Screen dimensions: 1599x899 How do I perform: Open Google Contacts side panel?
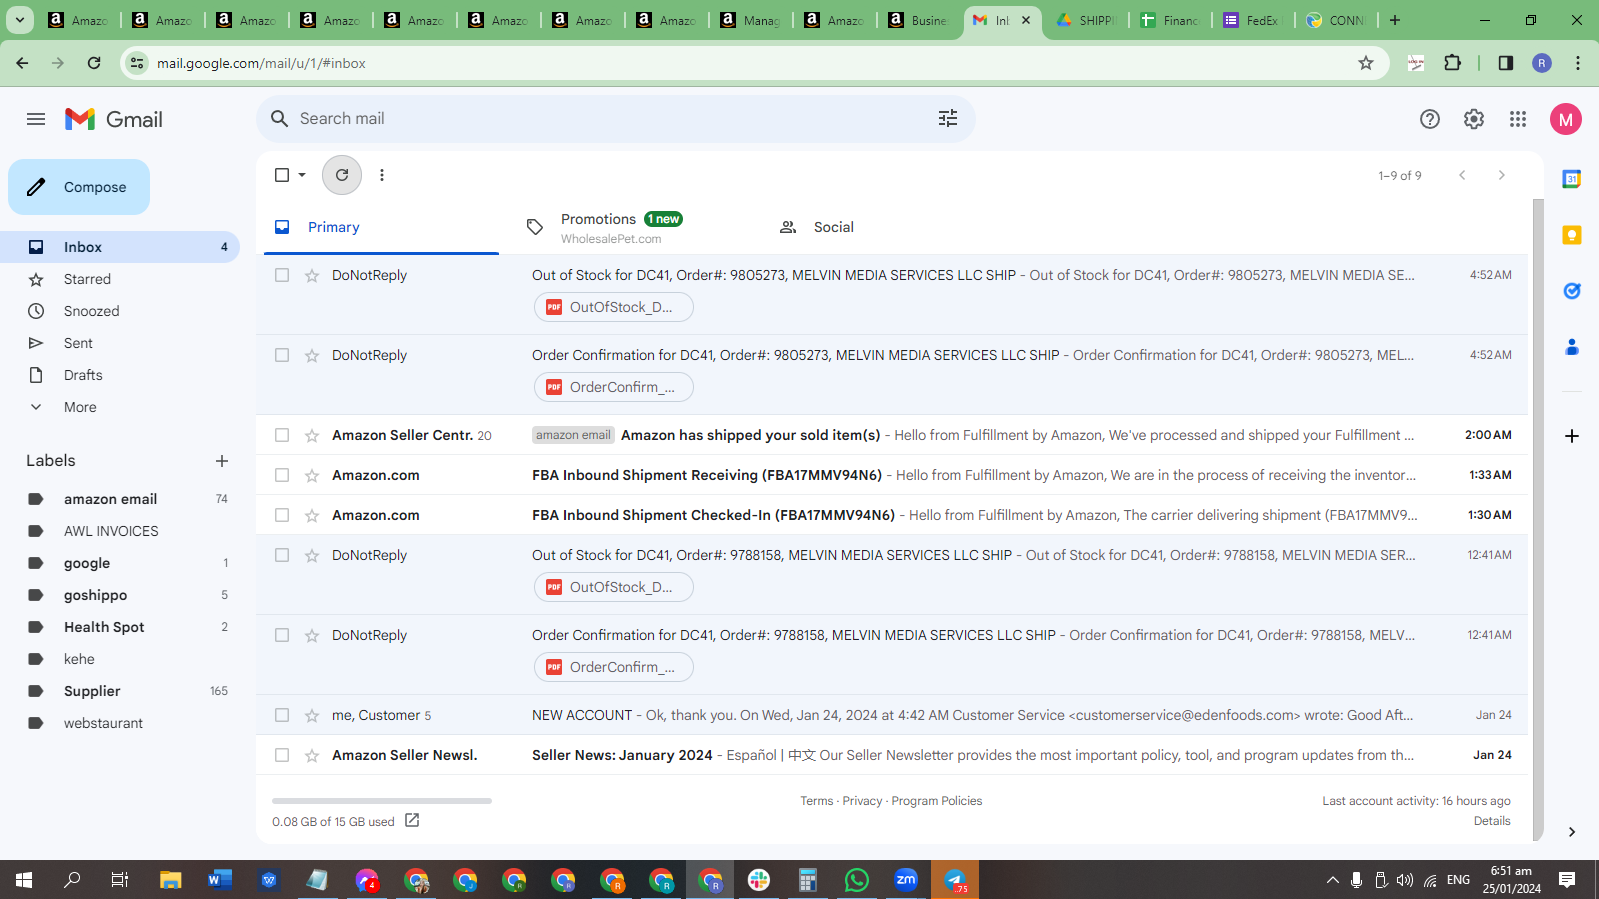[x=1572, y=347]
